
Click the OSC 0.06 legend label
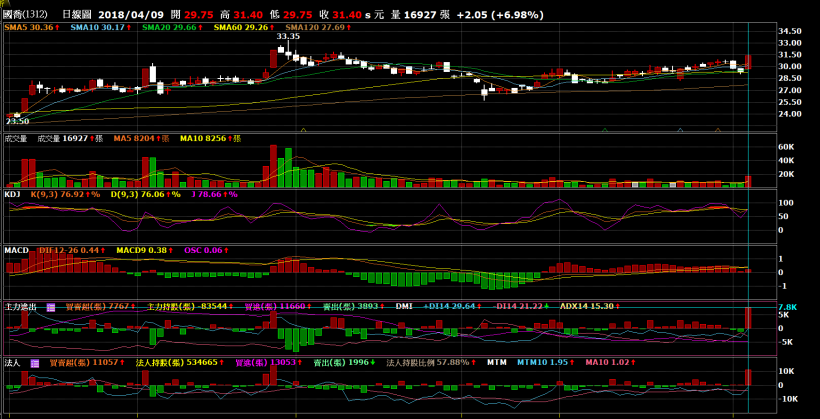tap(204, 250)
